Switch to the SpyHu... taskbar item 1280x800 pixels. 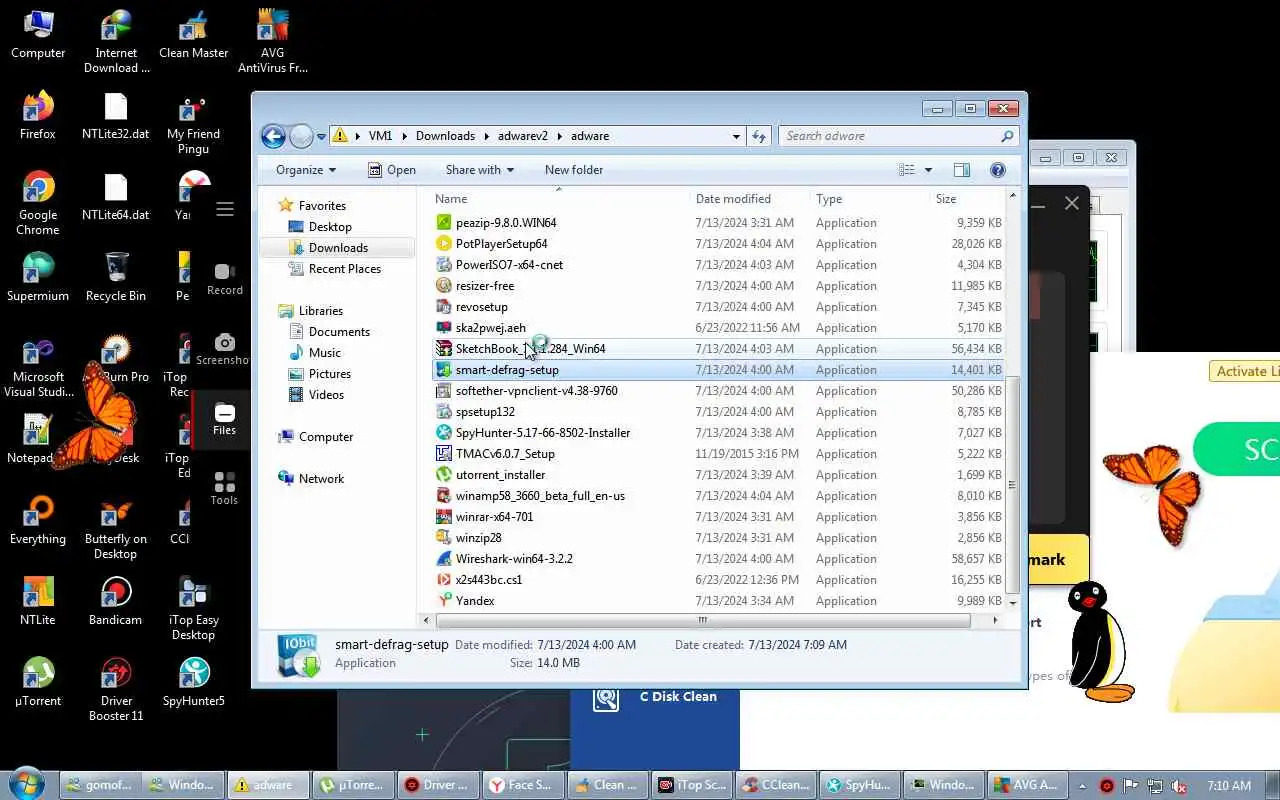(x=860, y=785)
